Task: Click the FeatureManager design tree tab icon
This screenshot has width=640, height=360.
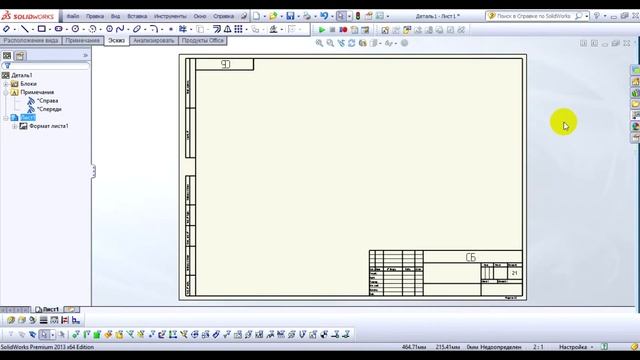Action: [7, 56]
